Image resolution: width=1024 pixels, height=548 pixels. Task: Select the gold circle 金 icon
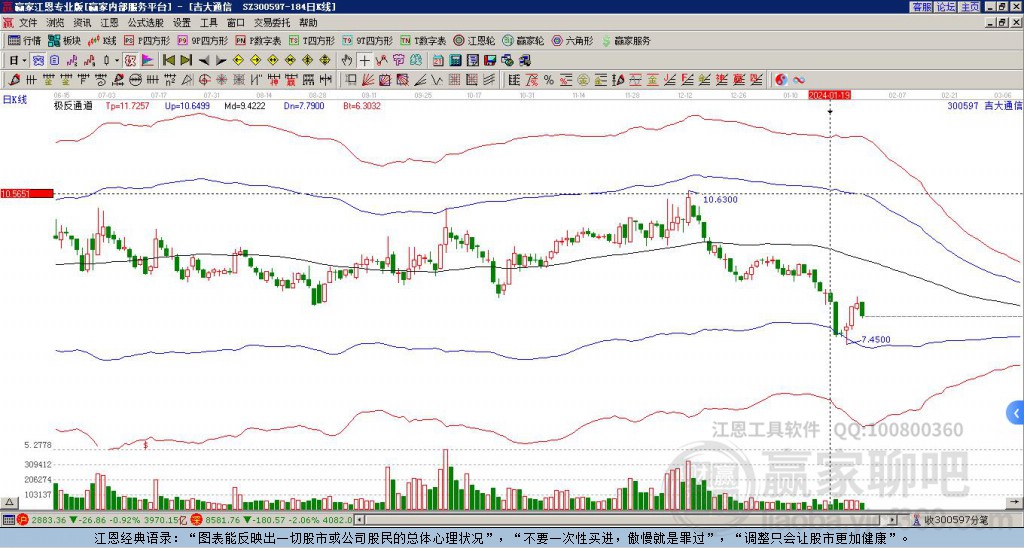point(583,80)
